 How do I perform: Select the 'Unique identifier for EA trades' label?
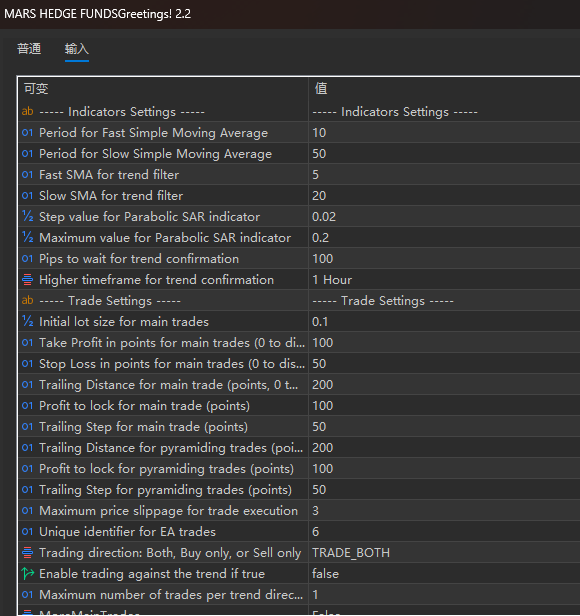click(127, 532)
